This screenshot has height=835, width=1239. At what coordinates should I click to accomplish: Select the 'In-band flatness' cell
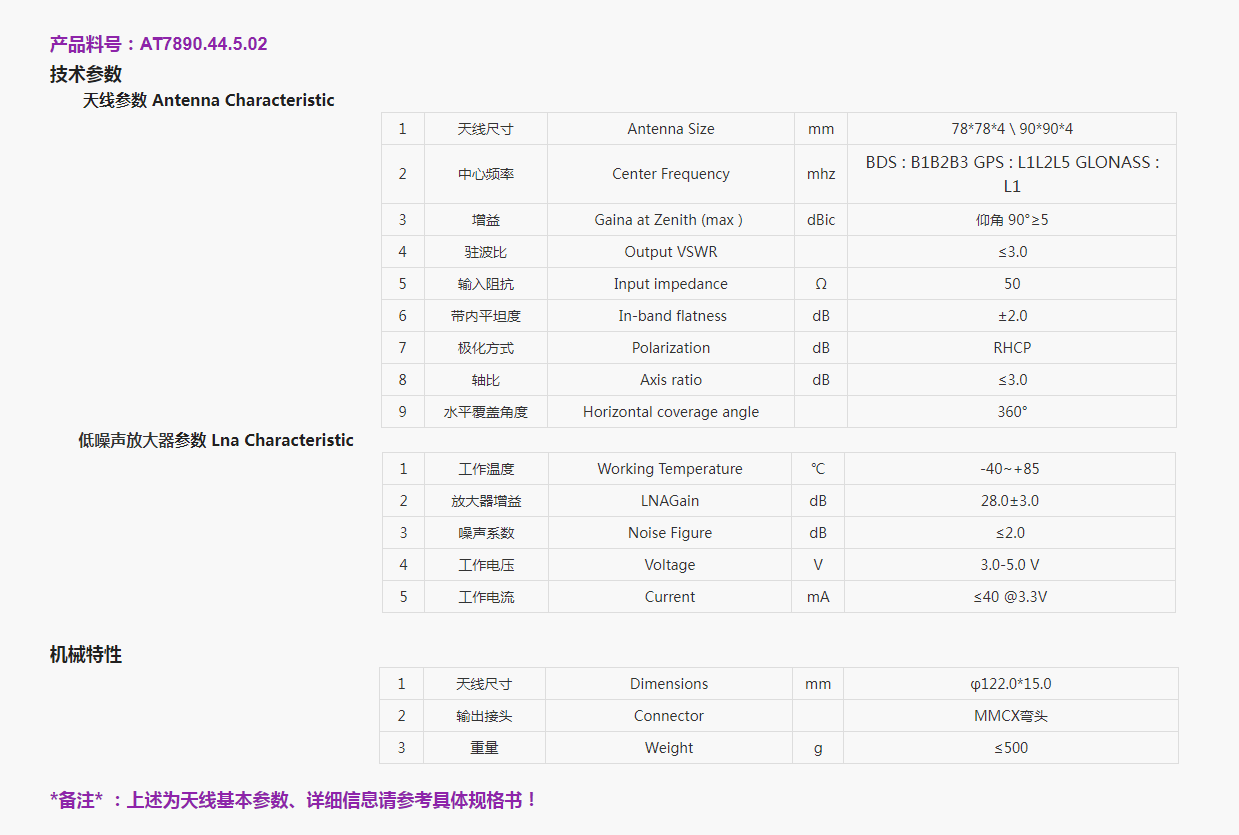click(671, 316)
